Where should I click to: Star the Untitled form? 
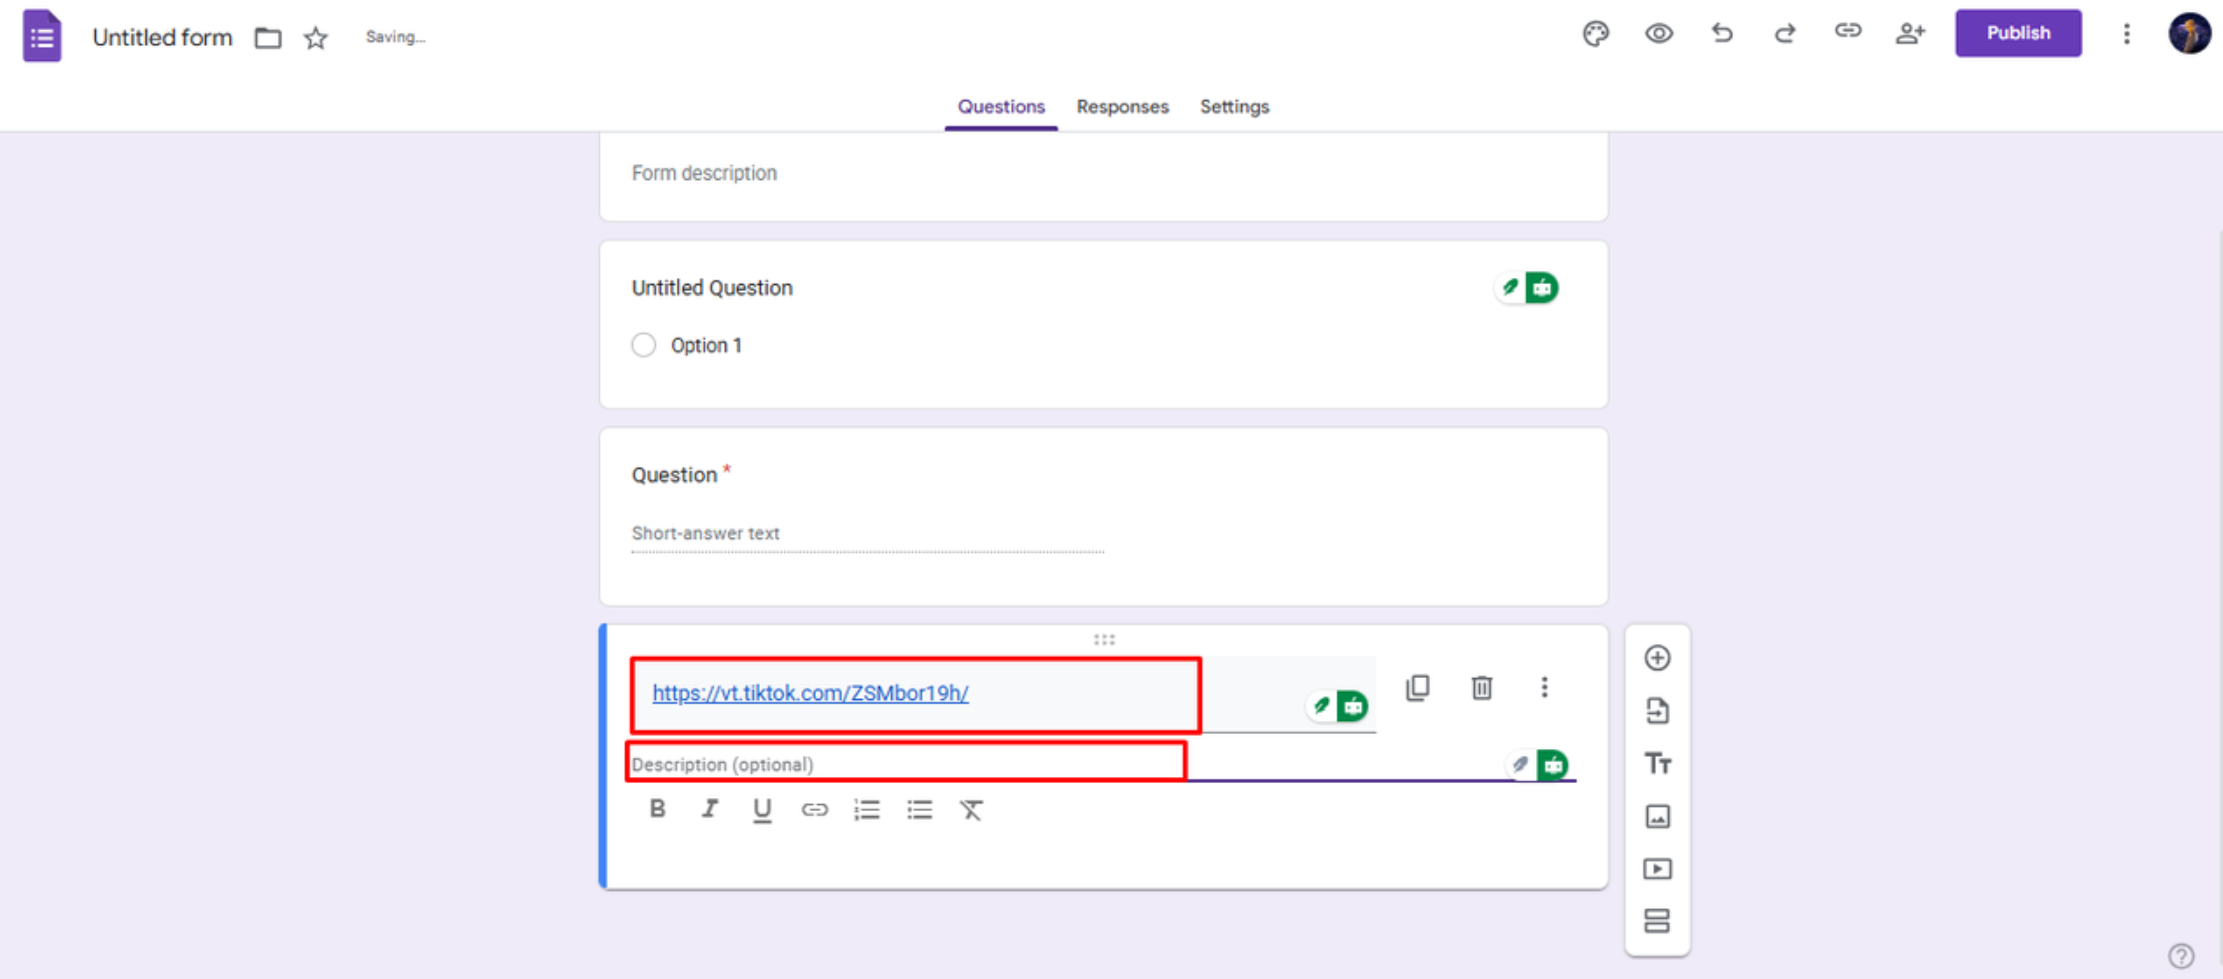click(x=314, y=37)
